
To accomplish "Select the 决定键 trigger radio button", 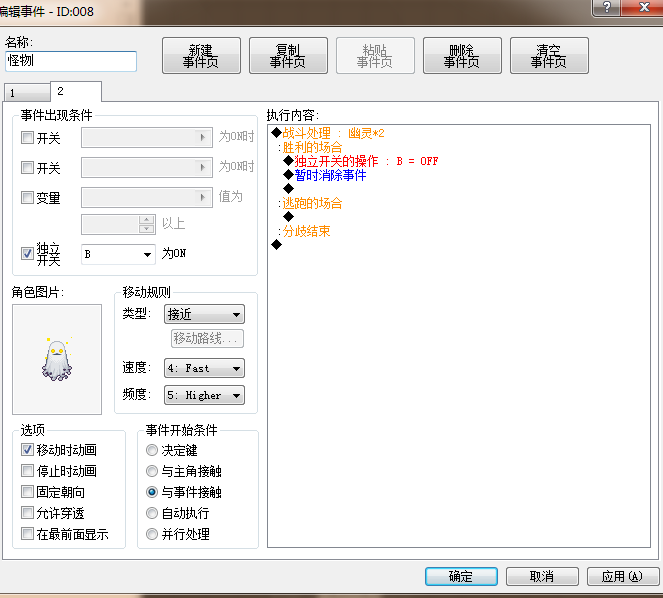I will click(x=152, y=450).
